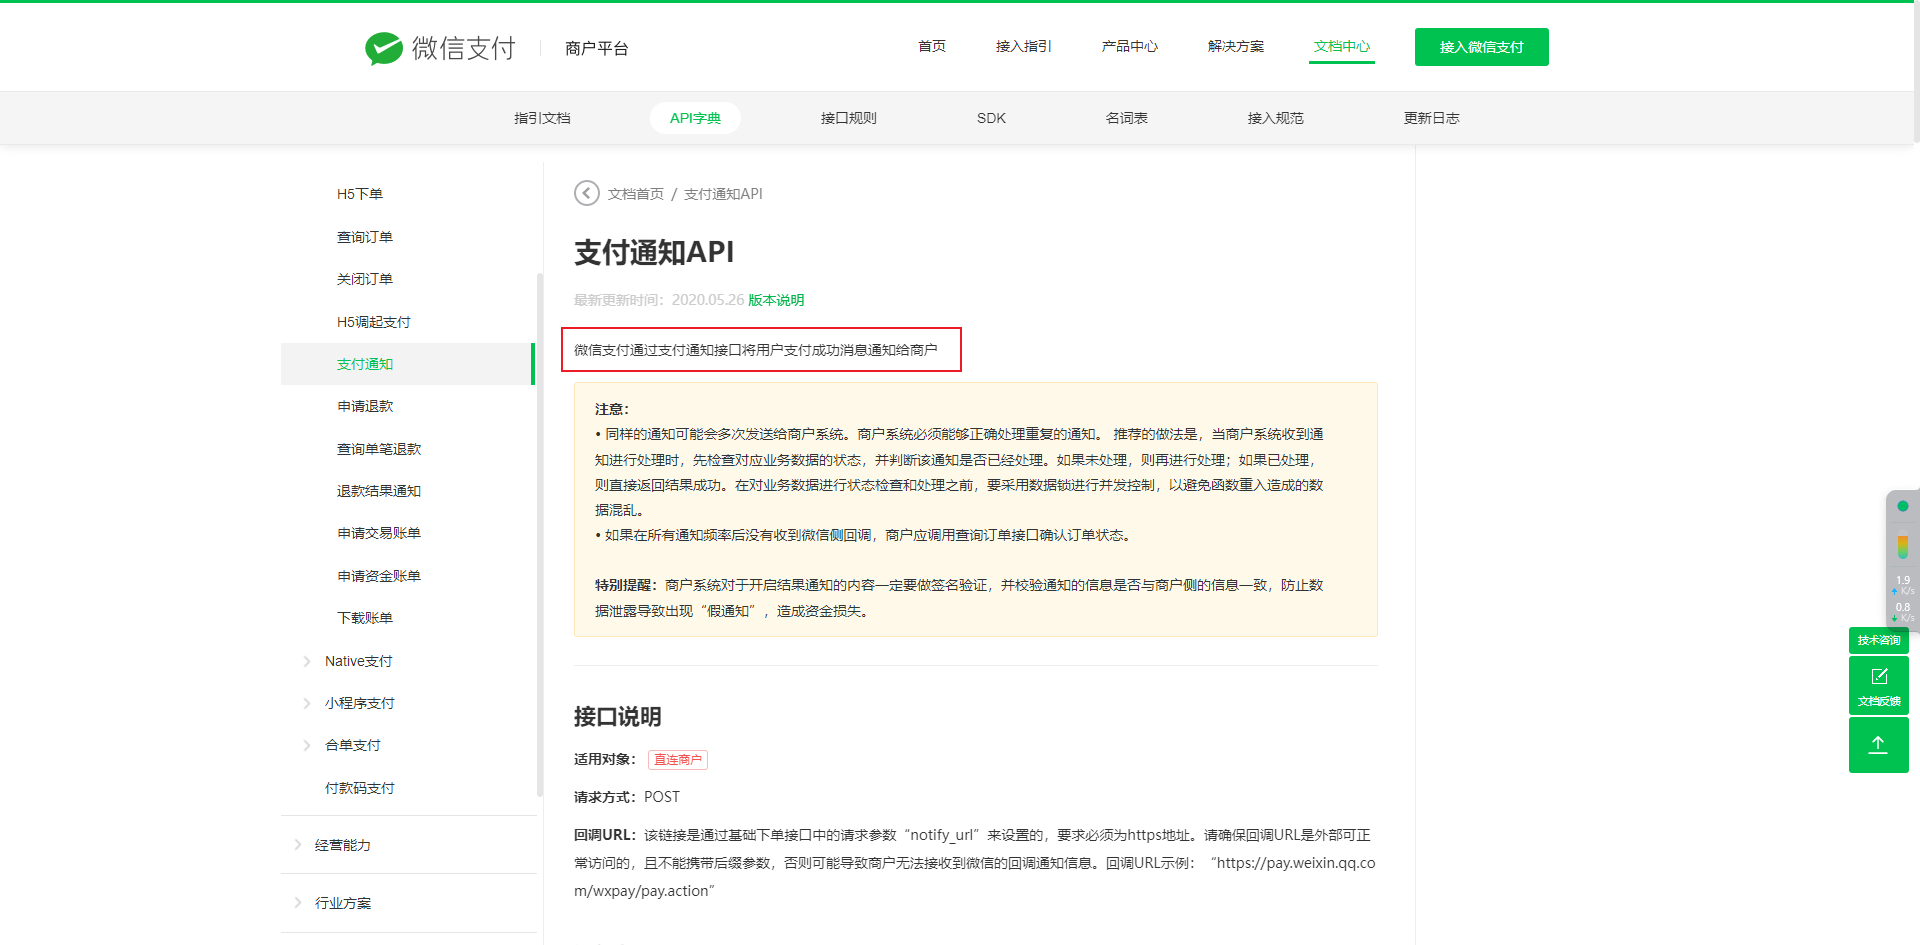
Task: Open 关闭订单 in the sidebar
Action: (365, 279)
